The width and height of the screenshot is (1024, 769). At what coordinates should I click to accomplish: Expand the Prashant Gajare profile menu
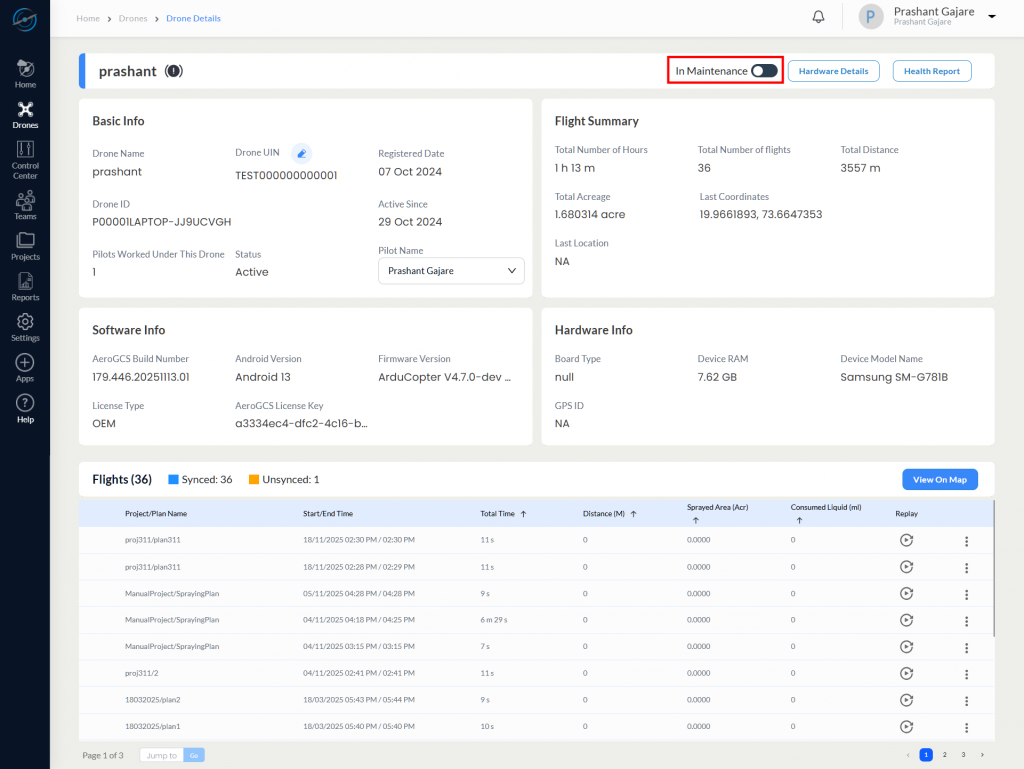[x=991, y=16]
